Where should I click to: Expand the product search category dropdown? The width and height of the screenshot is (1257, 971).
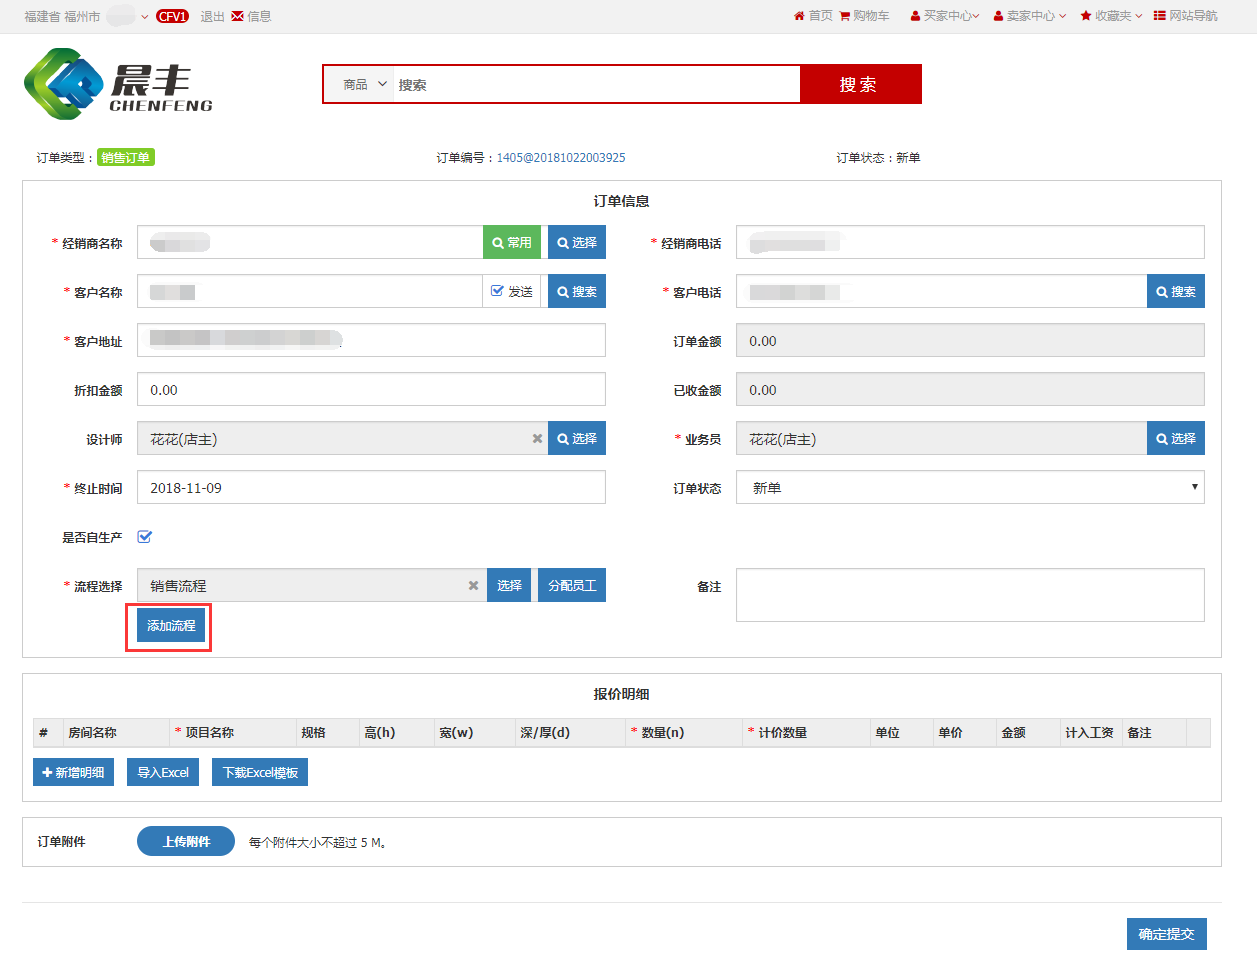click(x=364, y=85)
